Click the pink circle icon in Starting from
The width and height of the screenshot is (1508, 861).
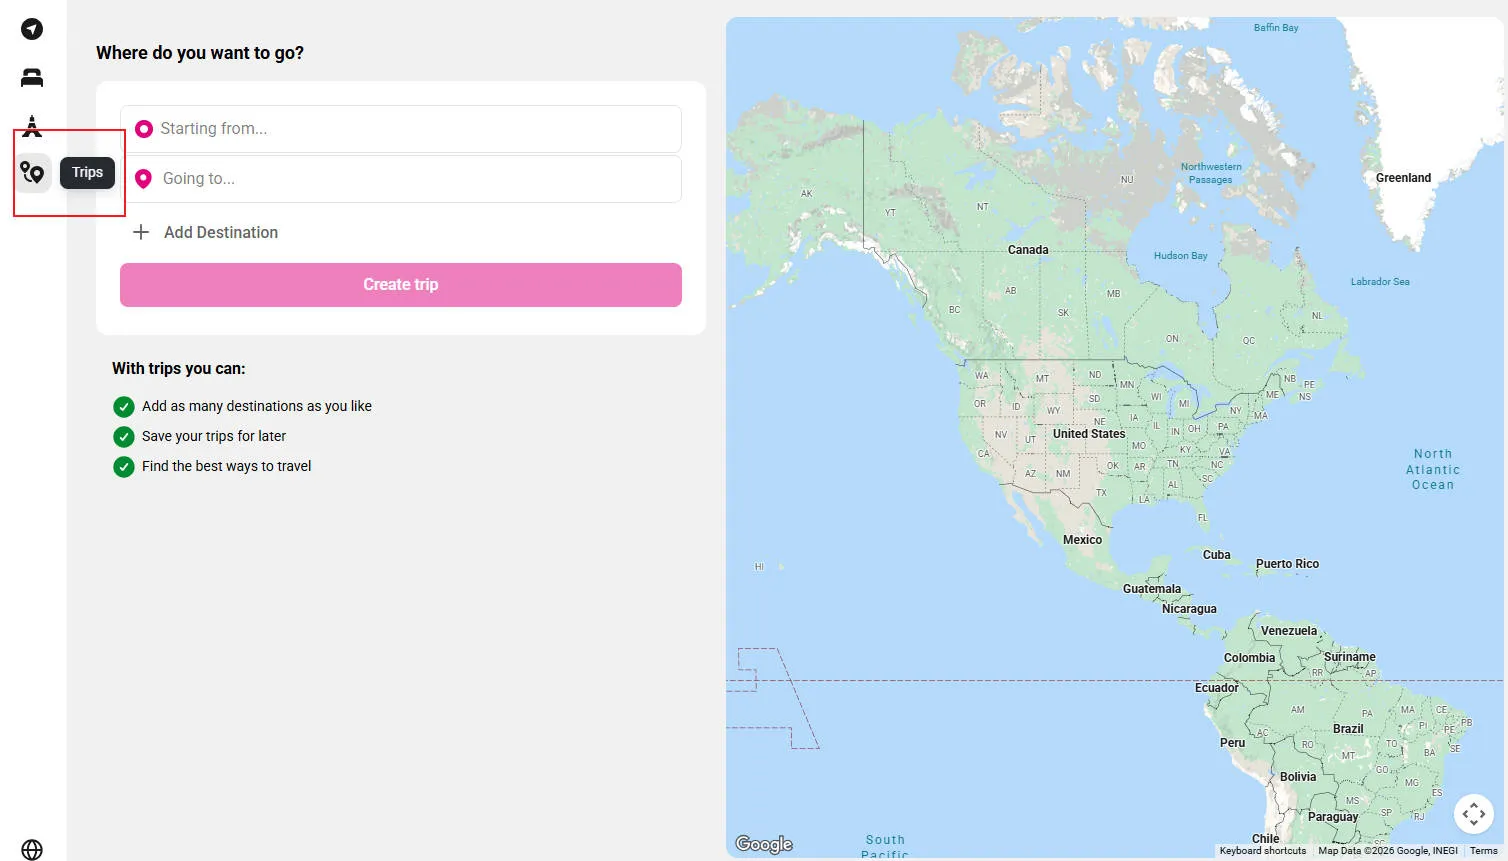click(144, 129)
